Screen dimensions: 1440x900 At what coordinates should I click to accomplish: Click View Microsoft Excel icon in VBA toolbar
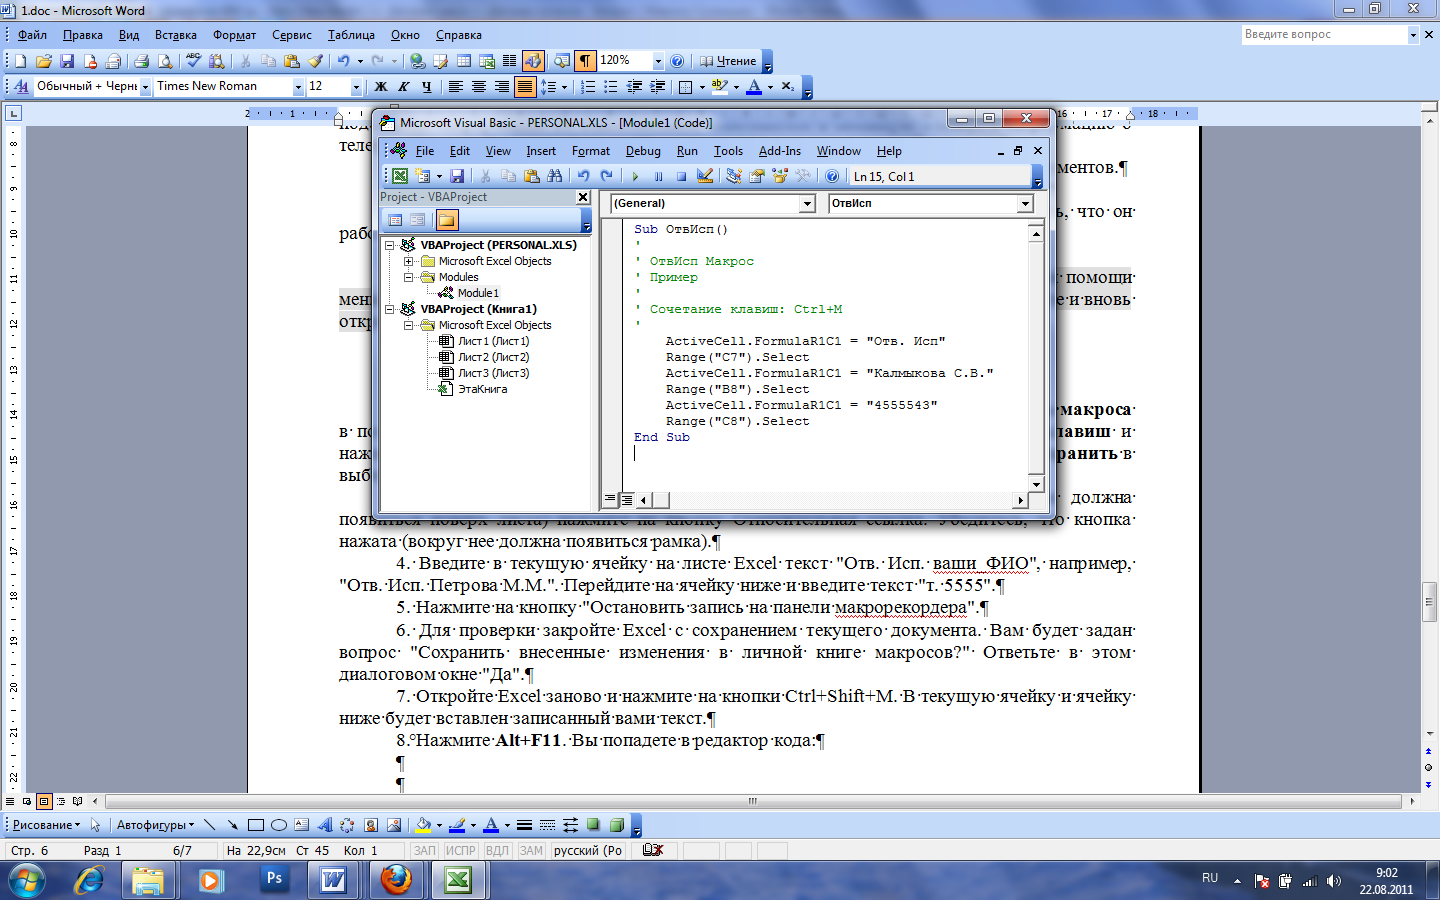pos(399,176)
